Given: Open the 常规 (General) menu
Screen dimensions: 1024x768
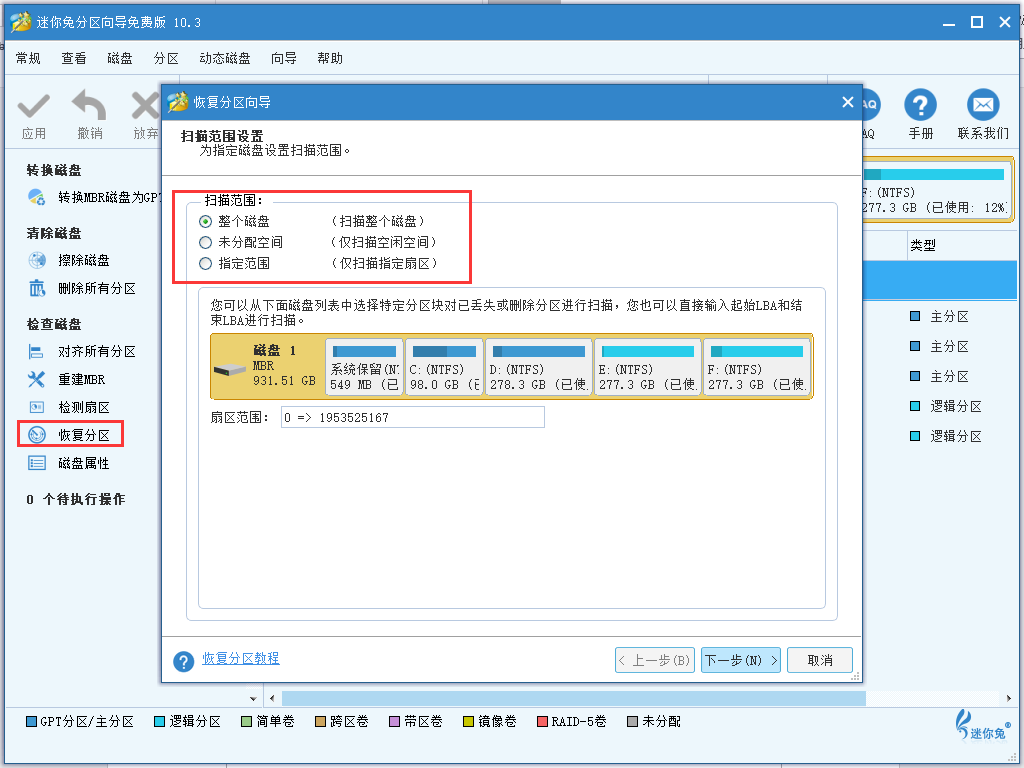Looking at the screenshot, I should coord(28,59).
